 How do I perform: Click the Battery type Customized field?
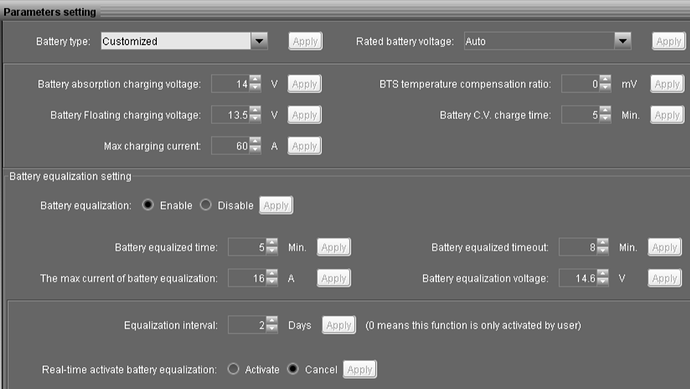(x=176, y=41)
